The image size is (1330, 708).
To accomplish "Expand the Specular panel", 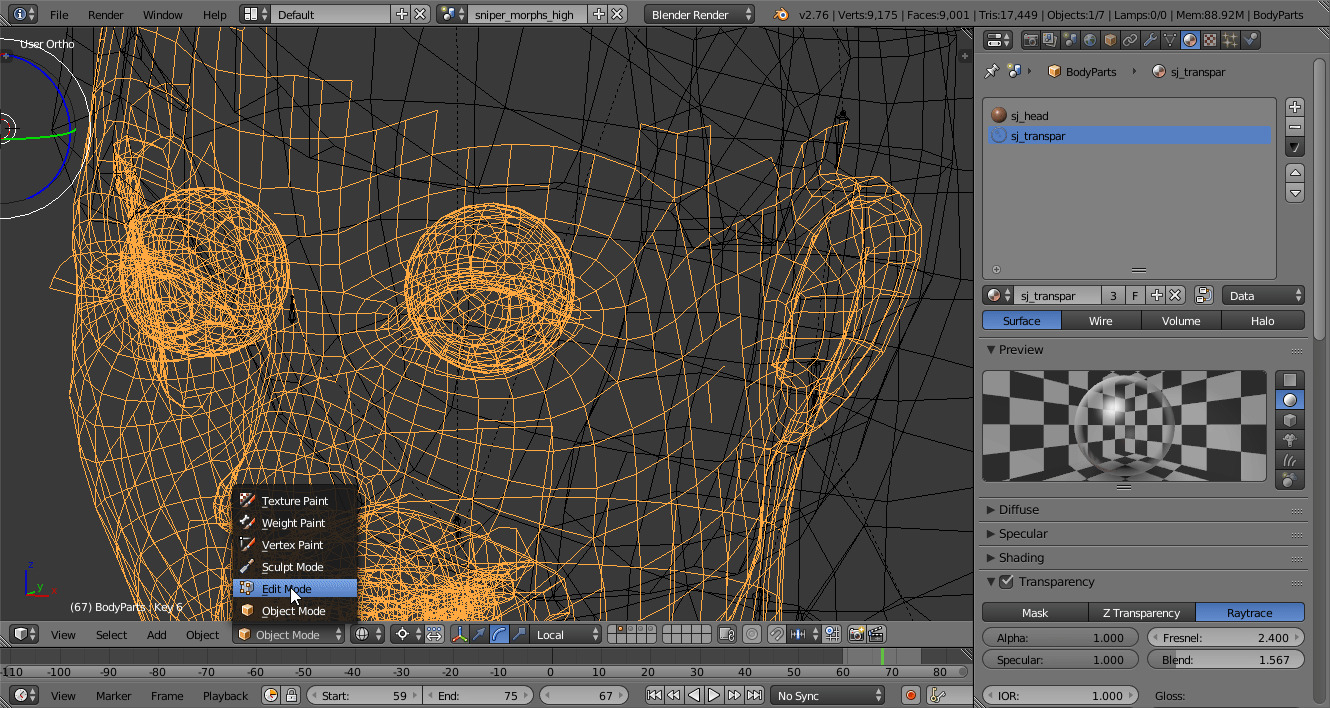I will 1022,534.
